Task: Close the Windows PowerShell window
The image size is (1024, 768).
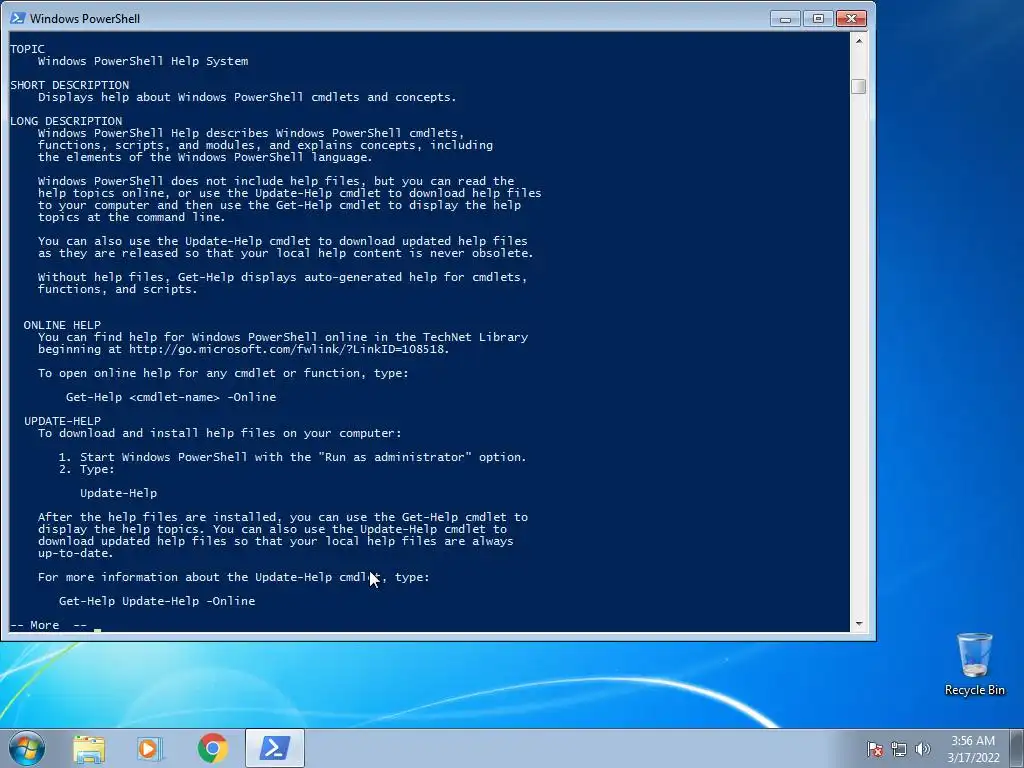Action: [x=851, y=19]
